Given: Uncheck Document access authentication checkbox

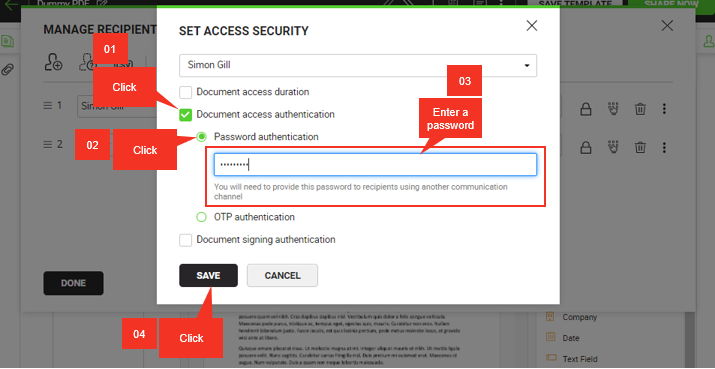Looking at the screenshot, I should pos(185,115).
